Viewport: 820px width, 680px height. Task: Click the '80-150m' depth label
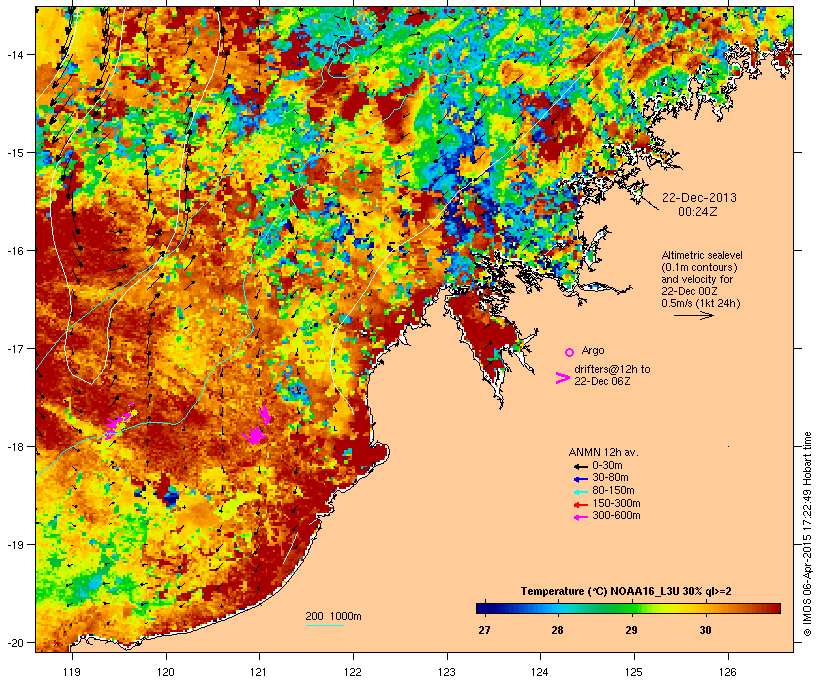coord(613,491)
